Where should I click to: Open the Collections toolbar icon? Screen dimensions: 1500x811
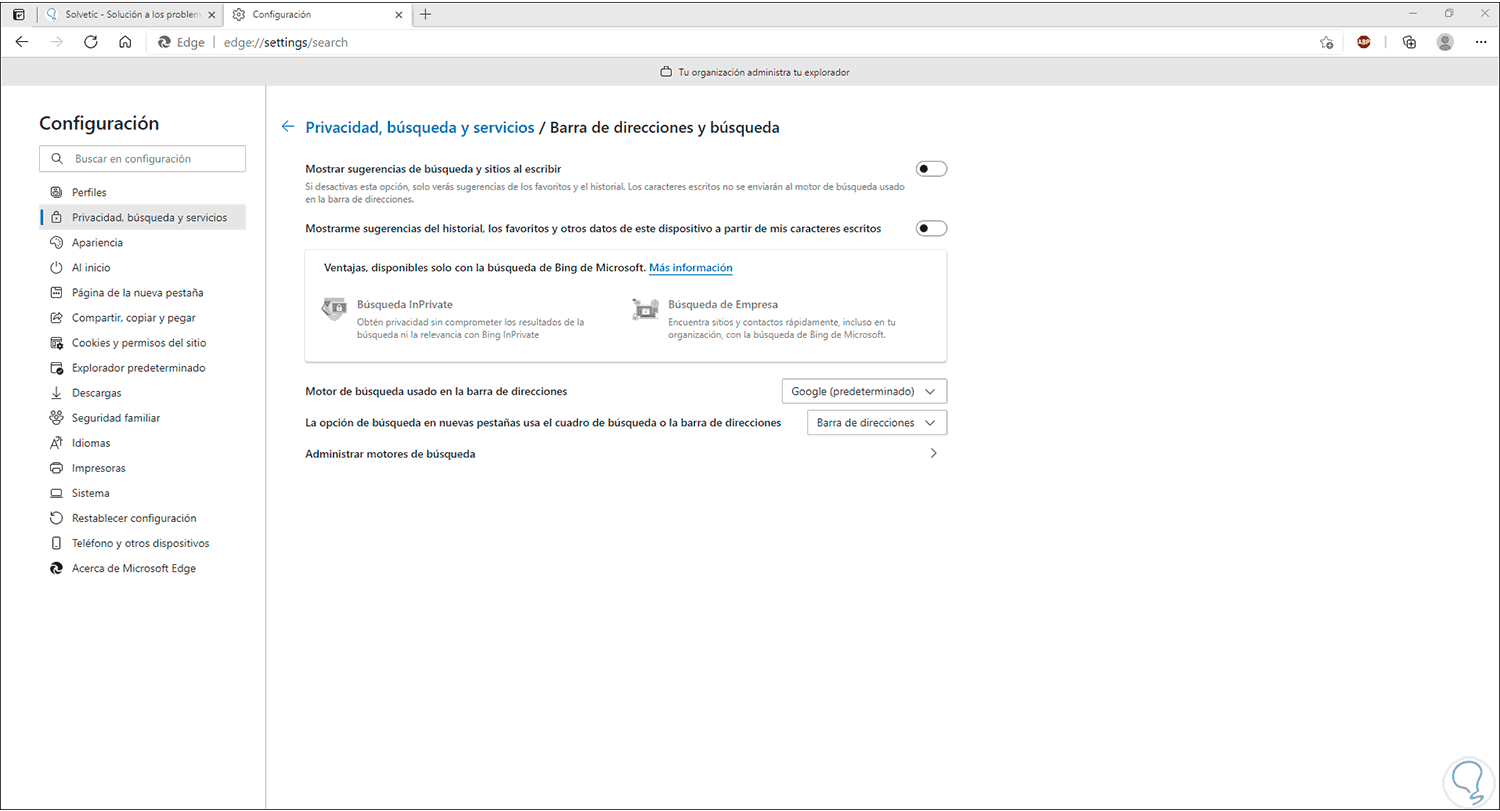(x=1409, y=42)
